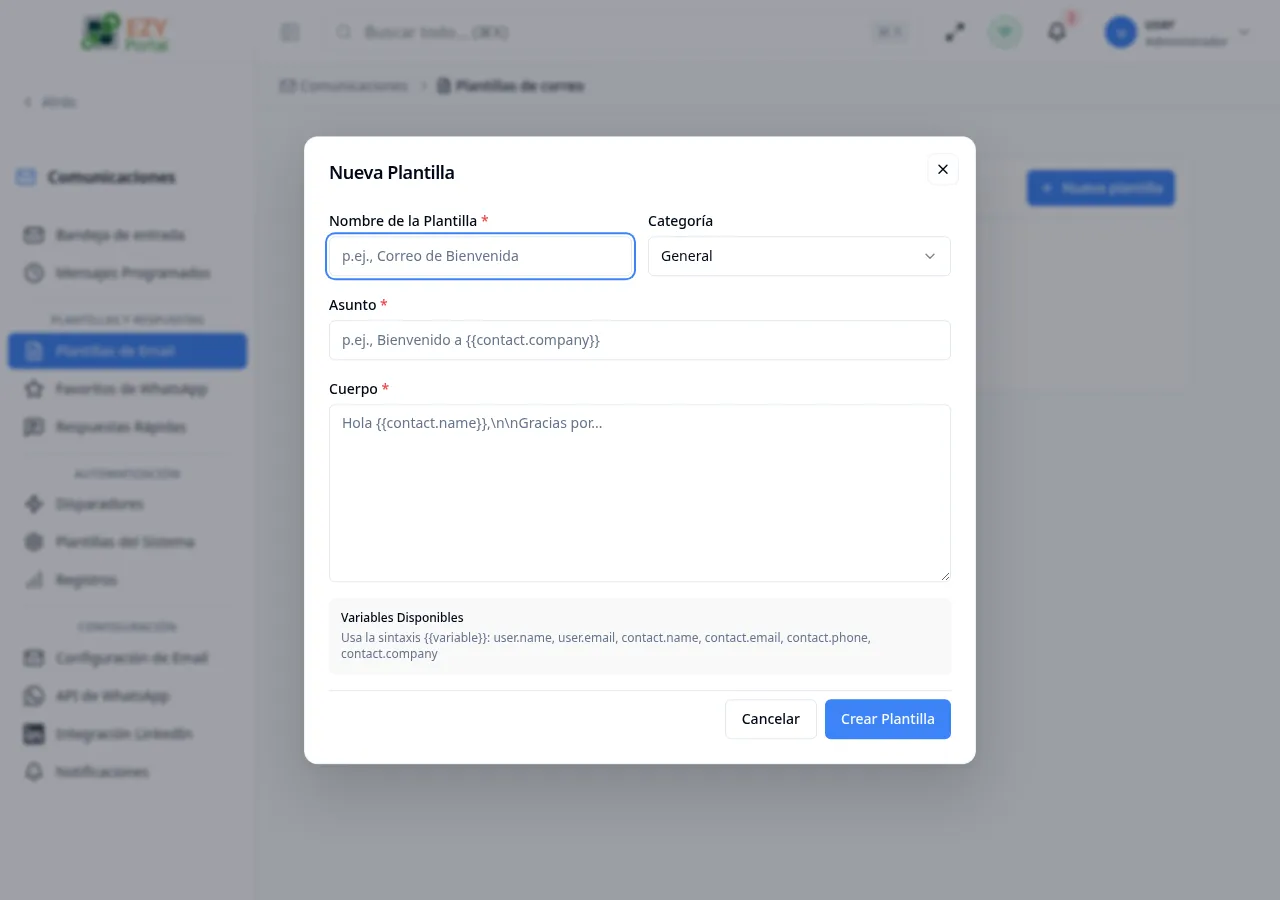Click the Cuerpo textarea resize handle
1280x900 pixels.
944,575
